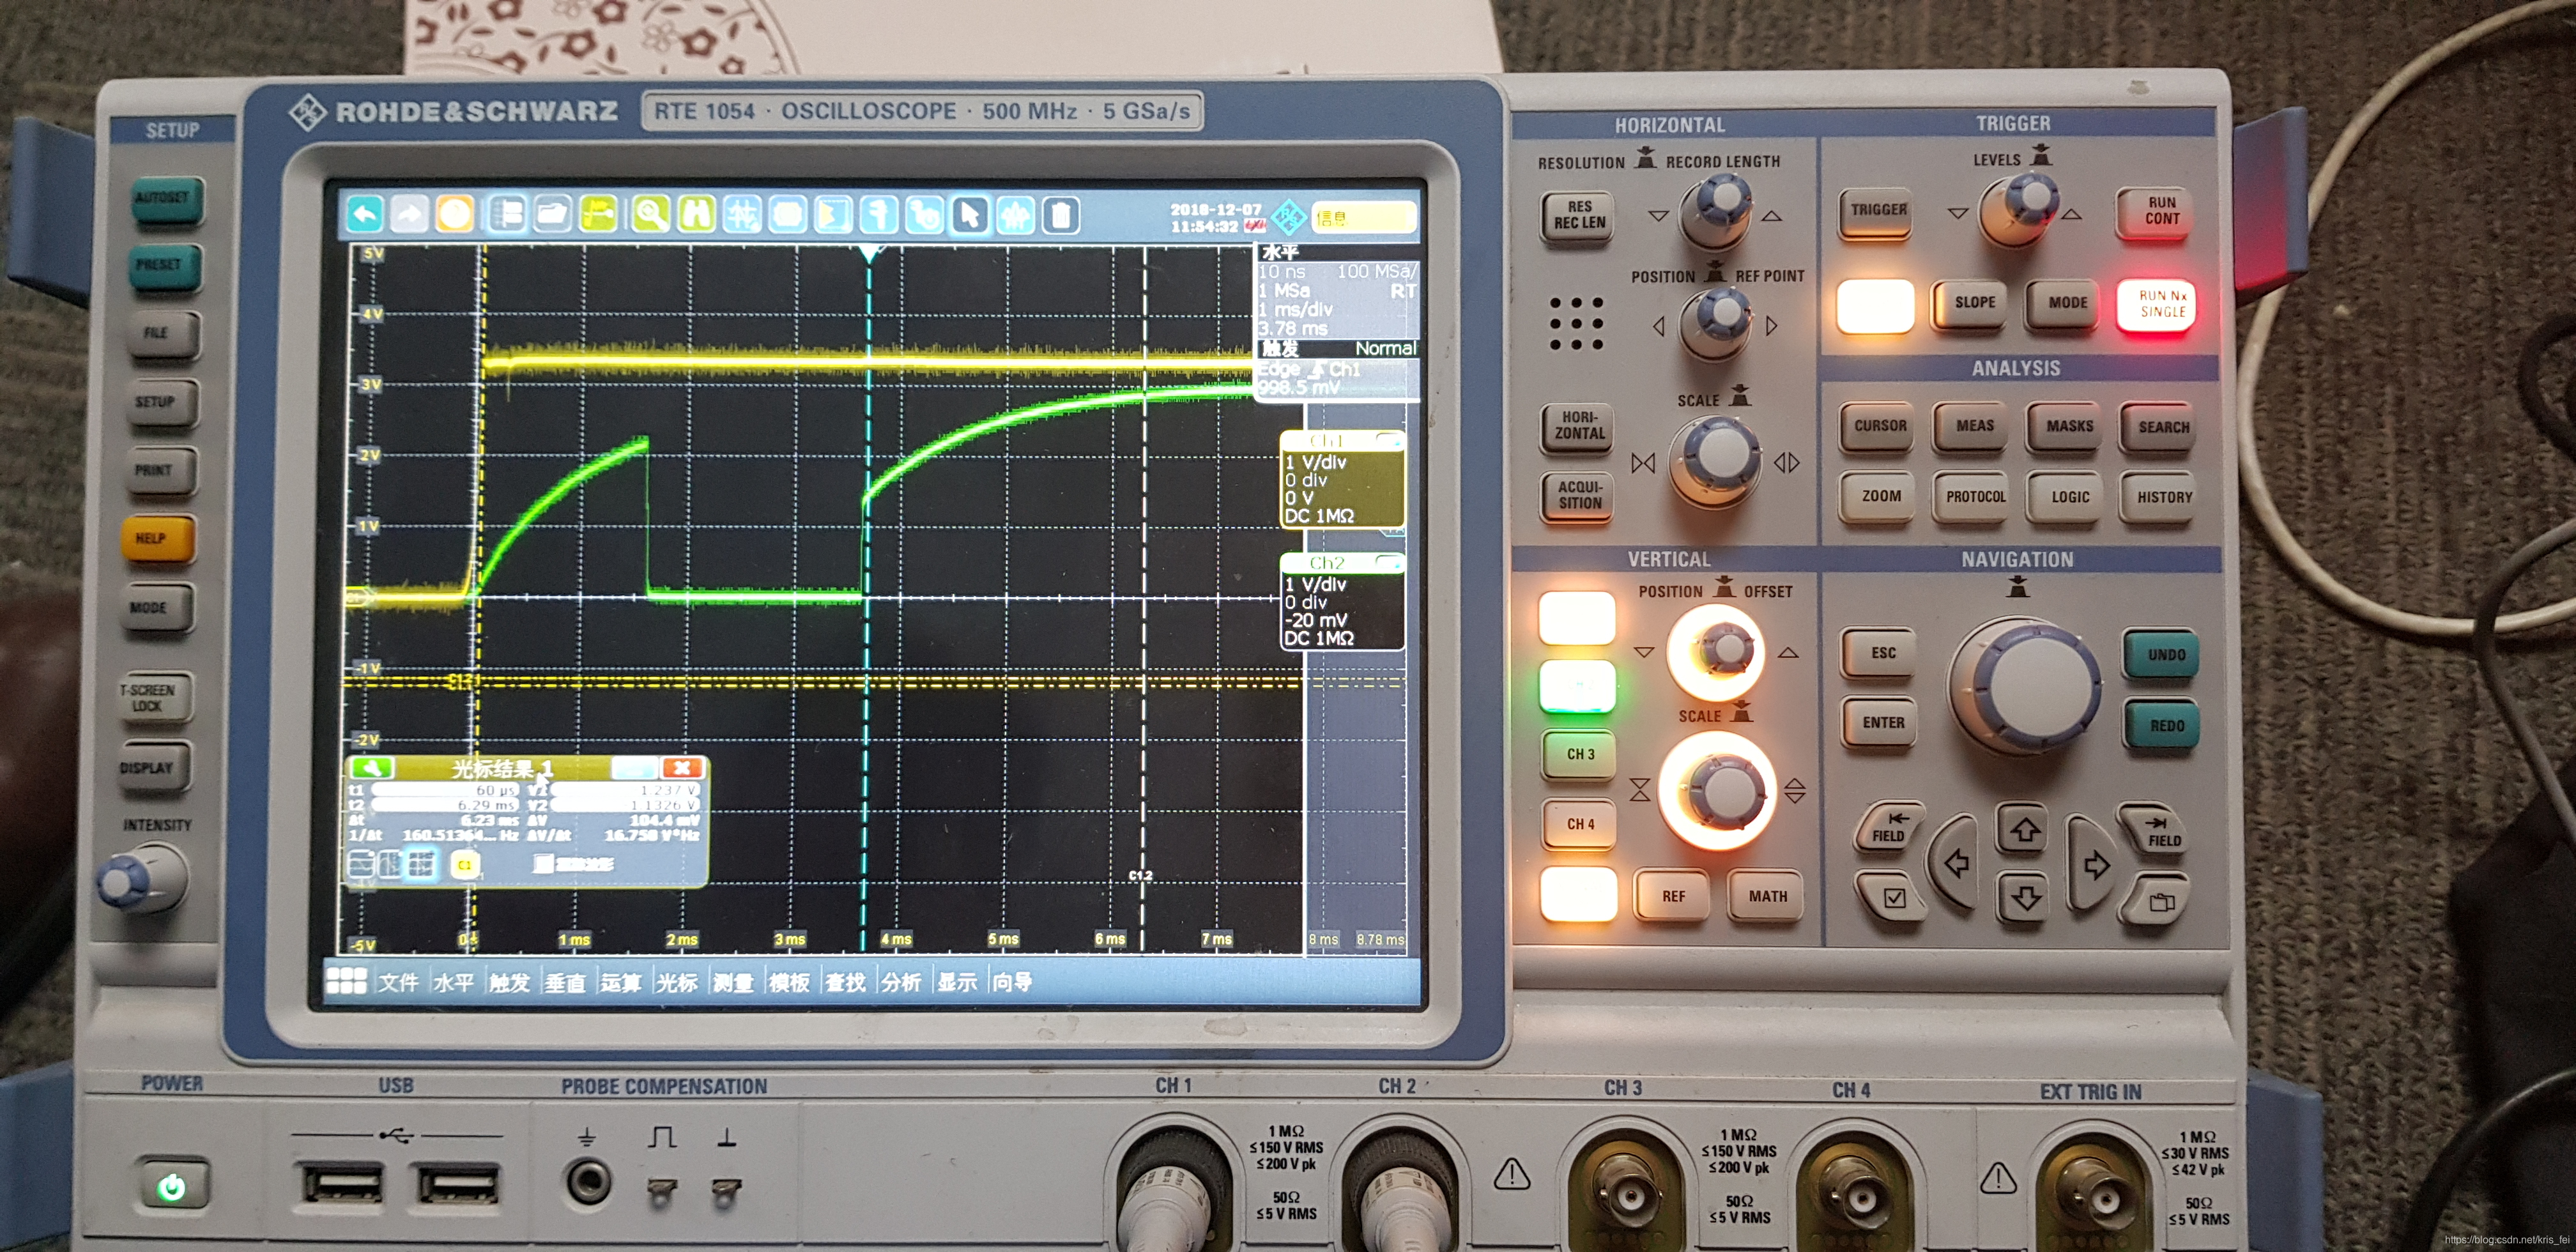Open the grid main menu icon beside 文件

click(x=346, y=980)
